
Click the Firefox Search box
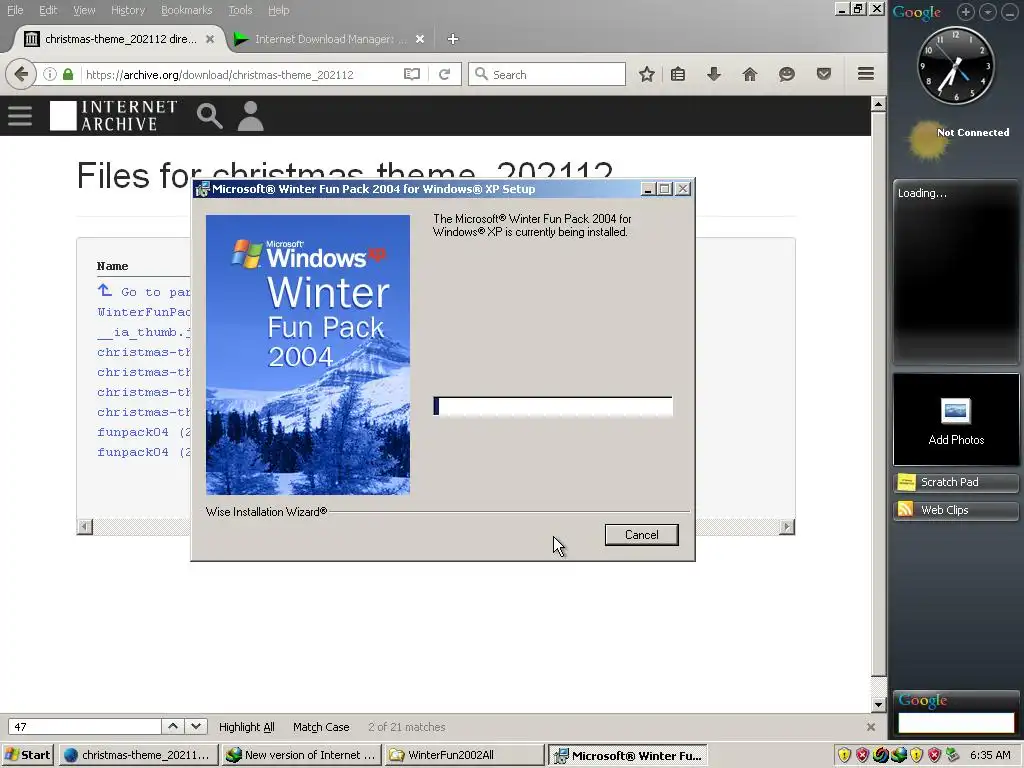[547, 74]
